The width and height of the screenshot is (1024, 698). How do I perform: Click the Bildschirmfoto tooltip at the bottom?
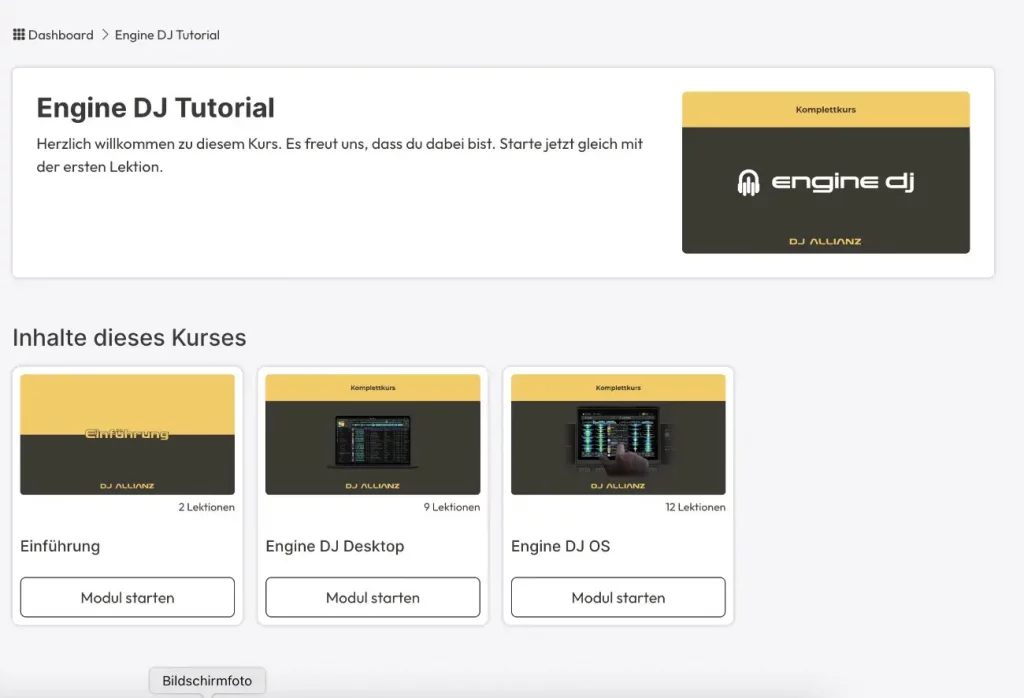tap(208, 681)
